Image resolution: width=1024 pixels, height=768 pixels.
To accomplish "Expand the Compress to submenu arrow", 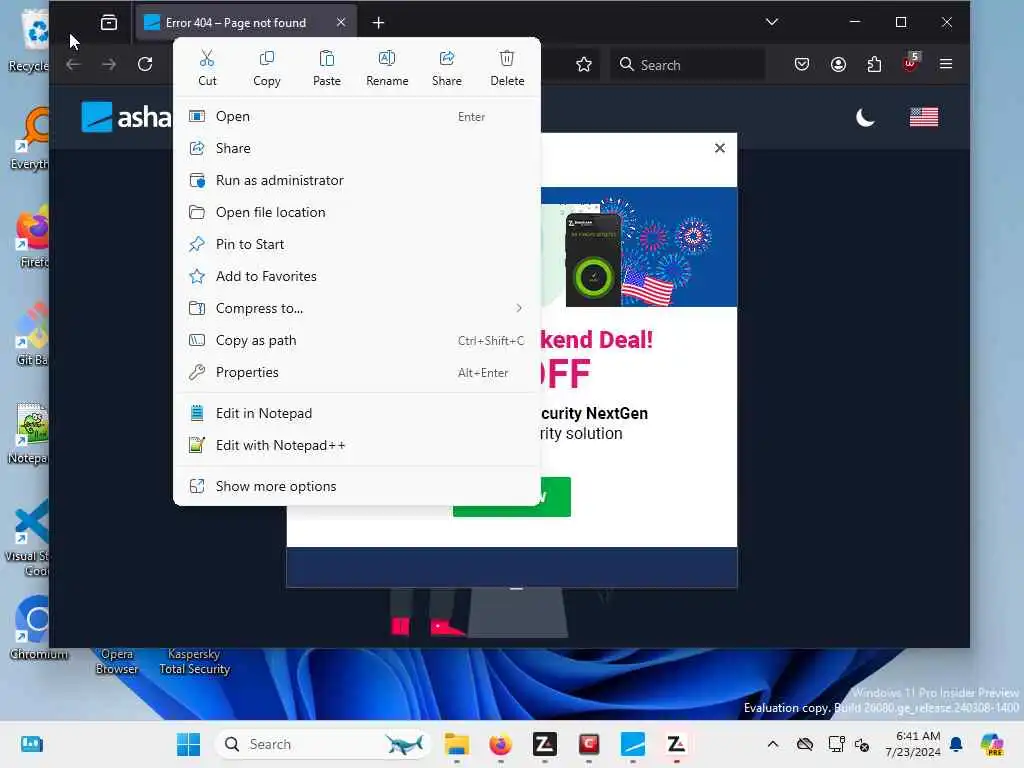I will (519, 308).
